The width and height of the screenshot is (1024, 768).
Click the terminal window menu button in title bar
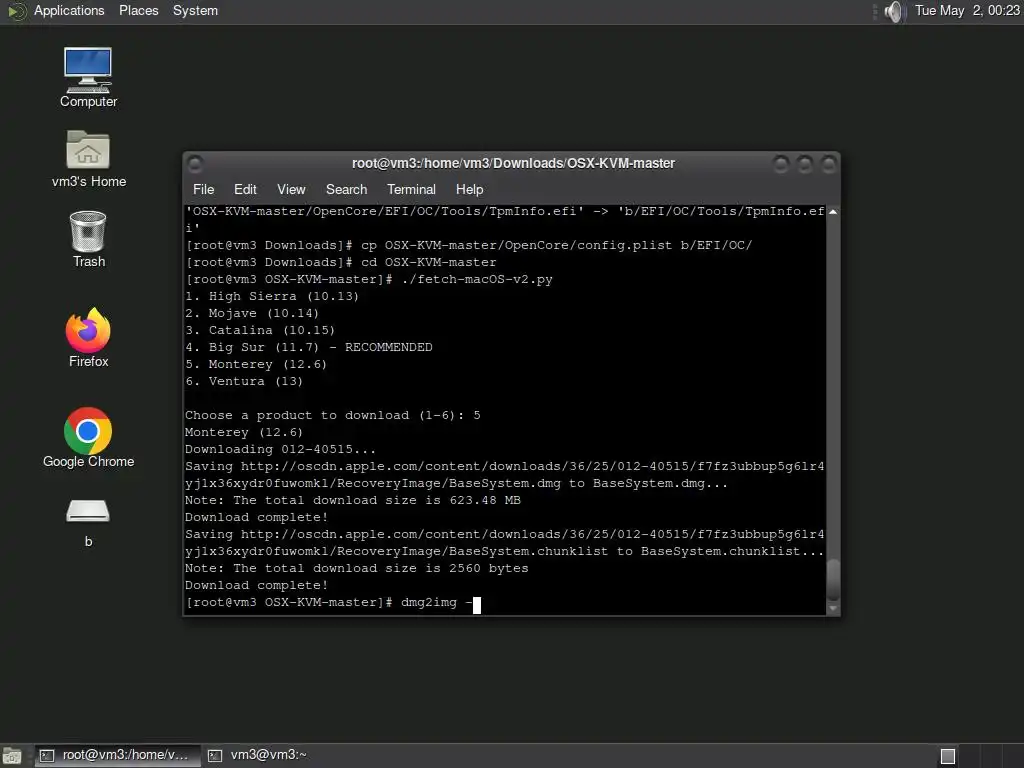coord(195,163)
